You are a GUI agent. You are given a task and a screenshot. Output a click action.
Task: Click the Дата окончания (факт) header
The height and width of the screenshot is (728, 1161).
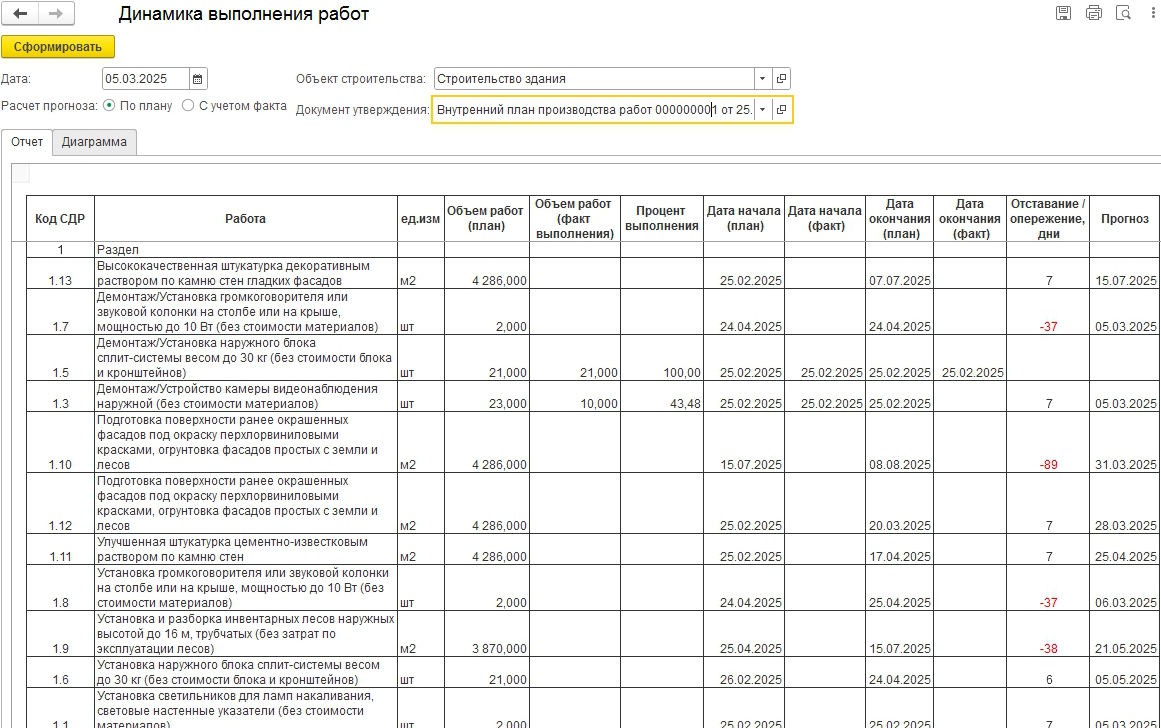(970, 218)
